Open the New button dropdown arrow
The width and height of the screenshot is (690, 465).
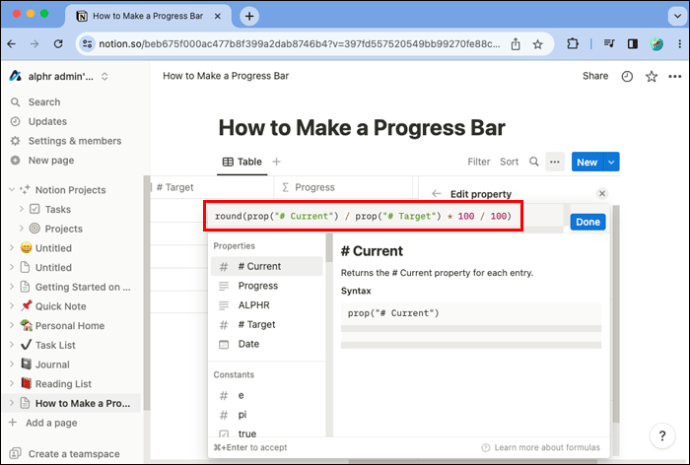611,162
